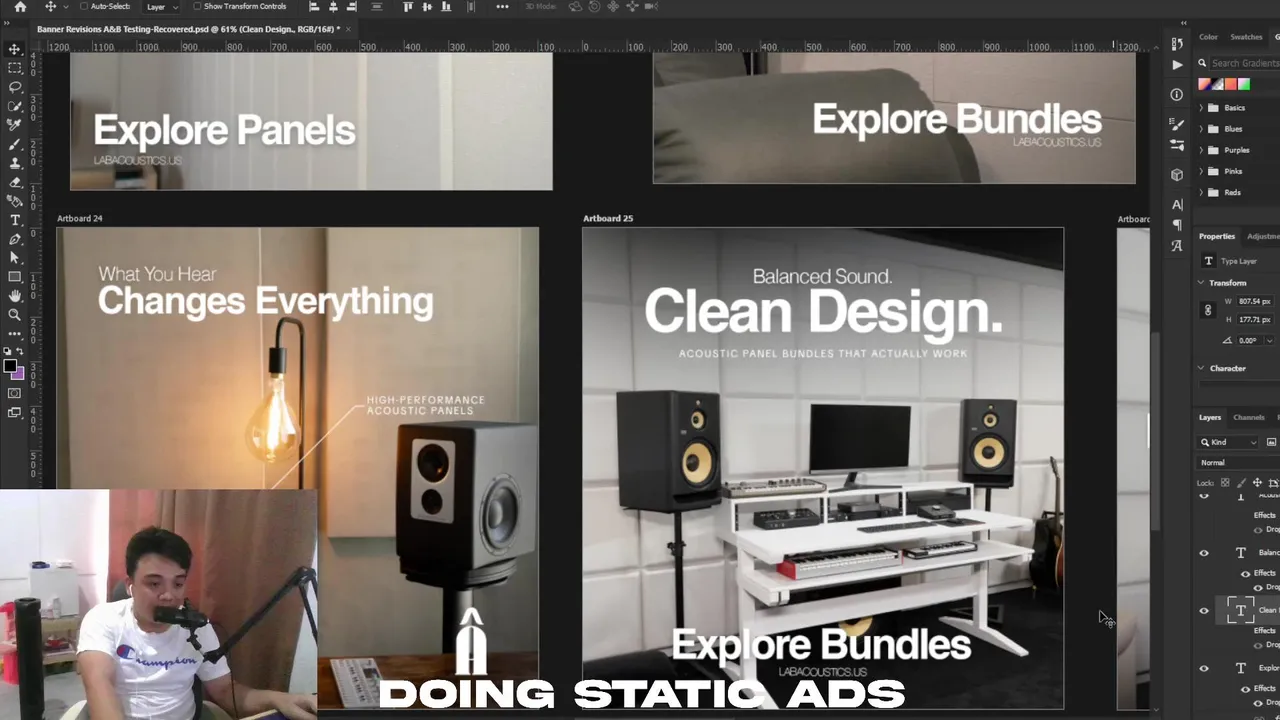Screen dimensions: 1280x720
Task: Open the Edit Toolbar three-dots menu
Action: click(15, 334)
